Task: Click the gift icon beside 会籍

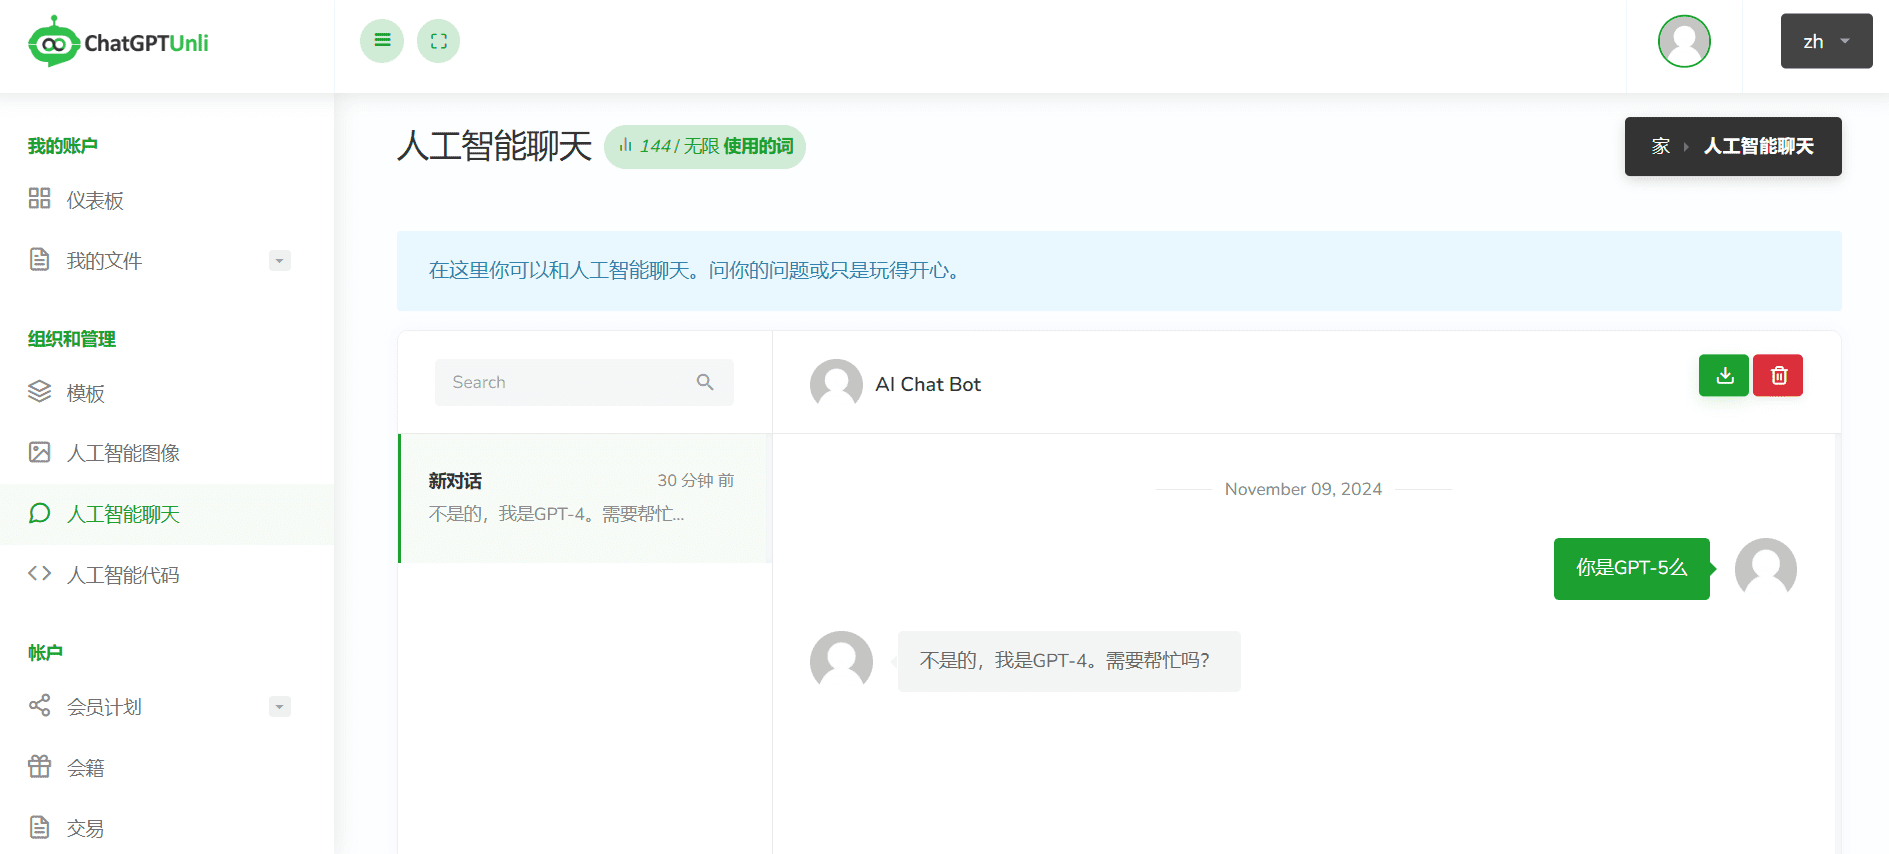Action: [39, 766]
